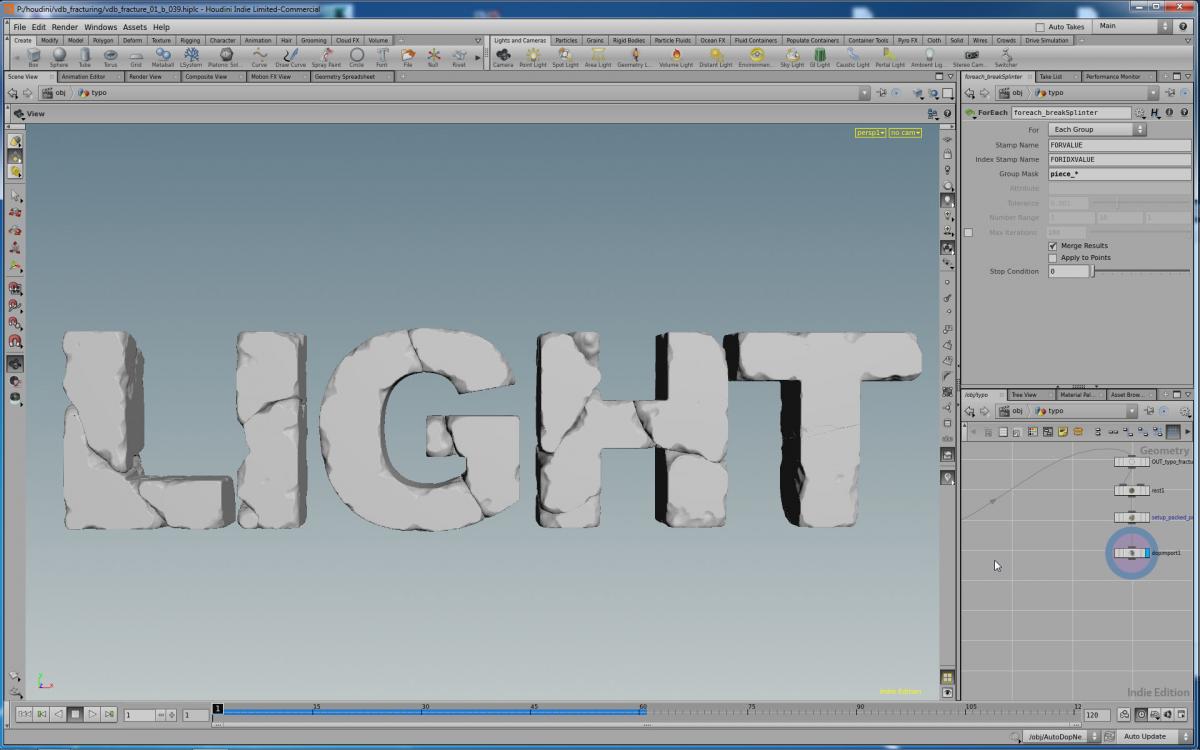1200x750 pixels.
Task: Open the Windows menu
Action: coord(100,27)
